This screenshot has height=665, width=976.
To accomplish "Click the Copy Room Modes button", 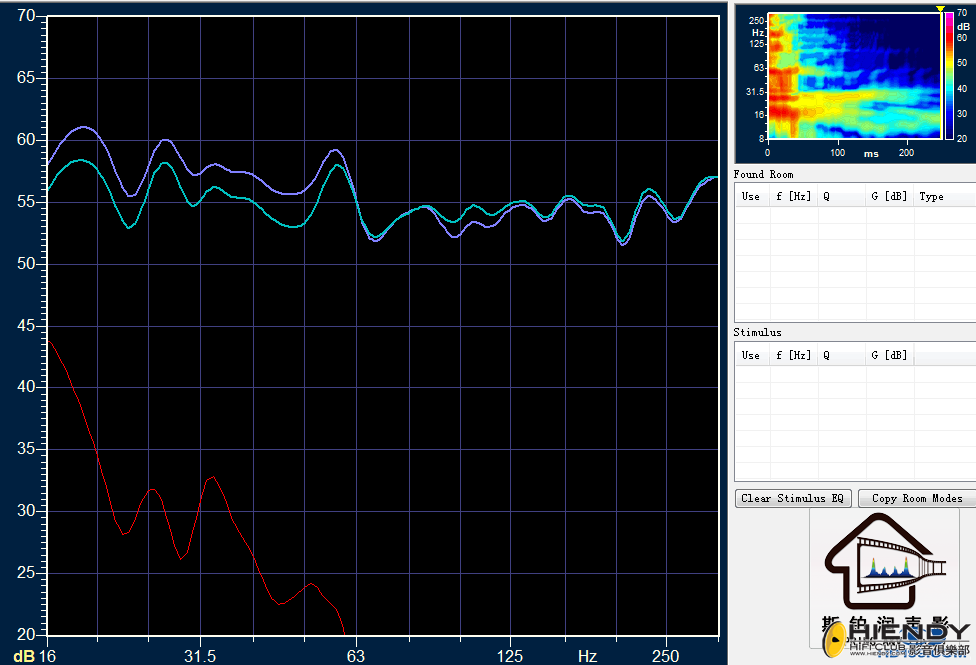I will (916, 498).
